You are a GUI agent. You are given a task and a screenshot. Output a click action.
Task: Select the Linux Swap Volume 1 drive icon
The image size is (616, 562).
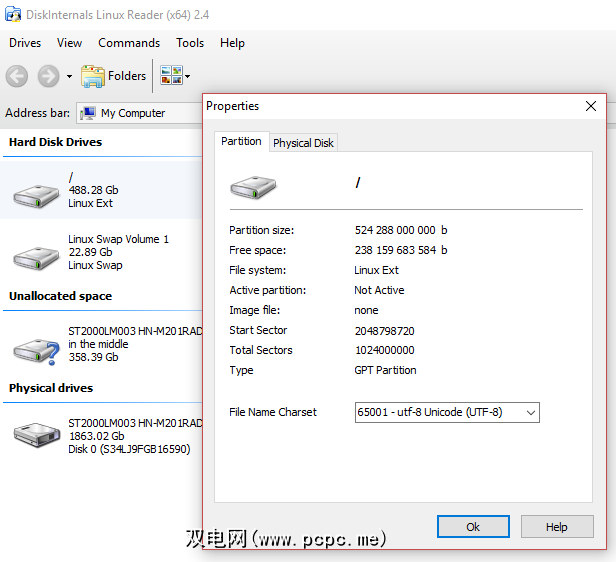coord(36,258)
